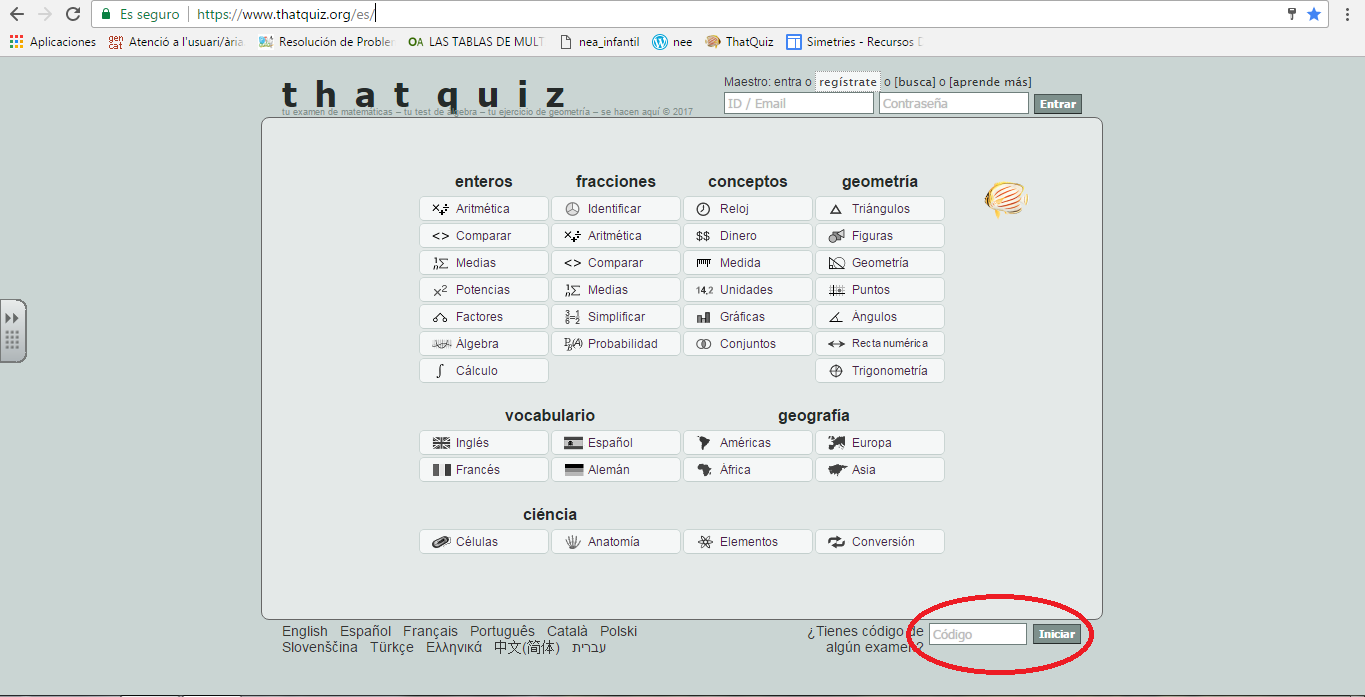Focus the Código exam code field

tap(977, 634)
